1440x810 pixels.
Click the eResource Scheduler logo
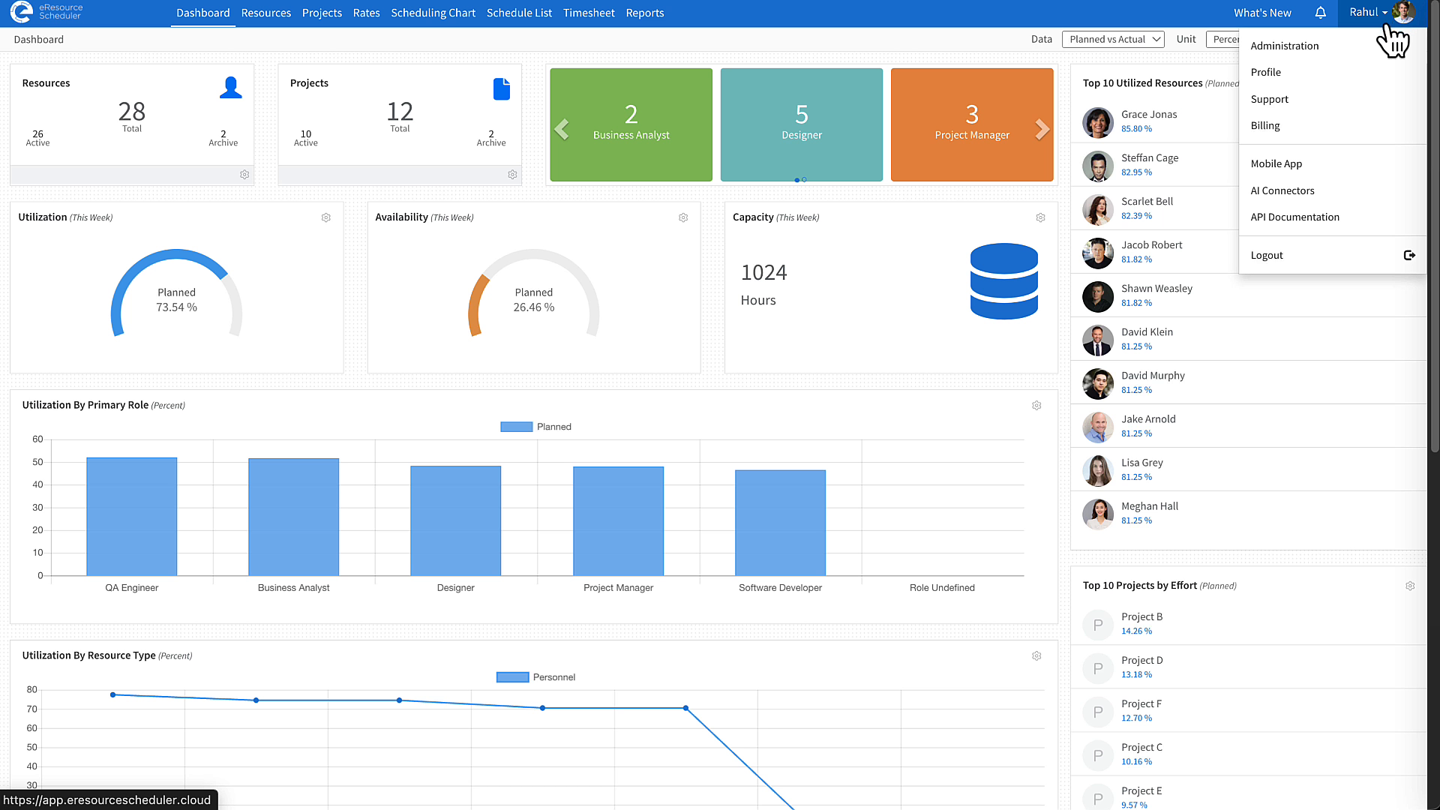[x=46, y=12]
